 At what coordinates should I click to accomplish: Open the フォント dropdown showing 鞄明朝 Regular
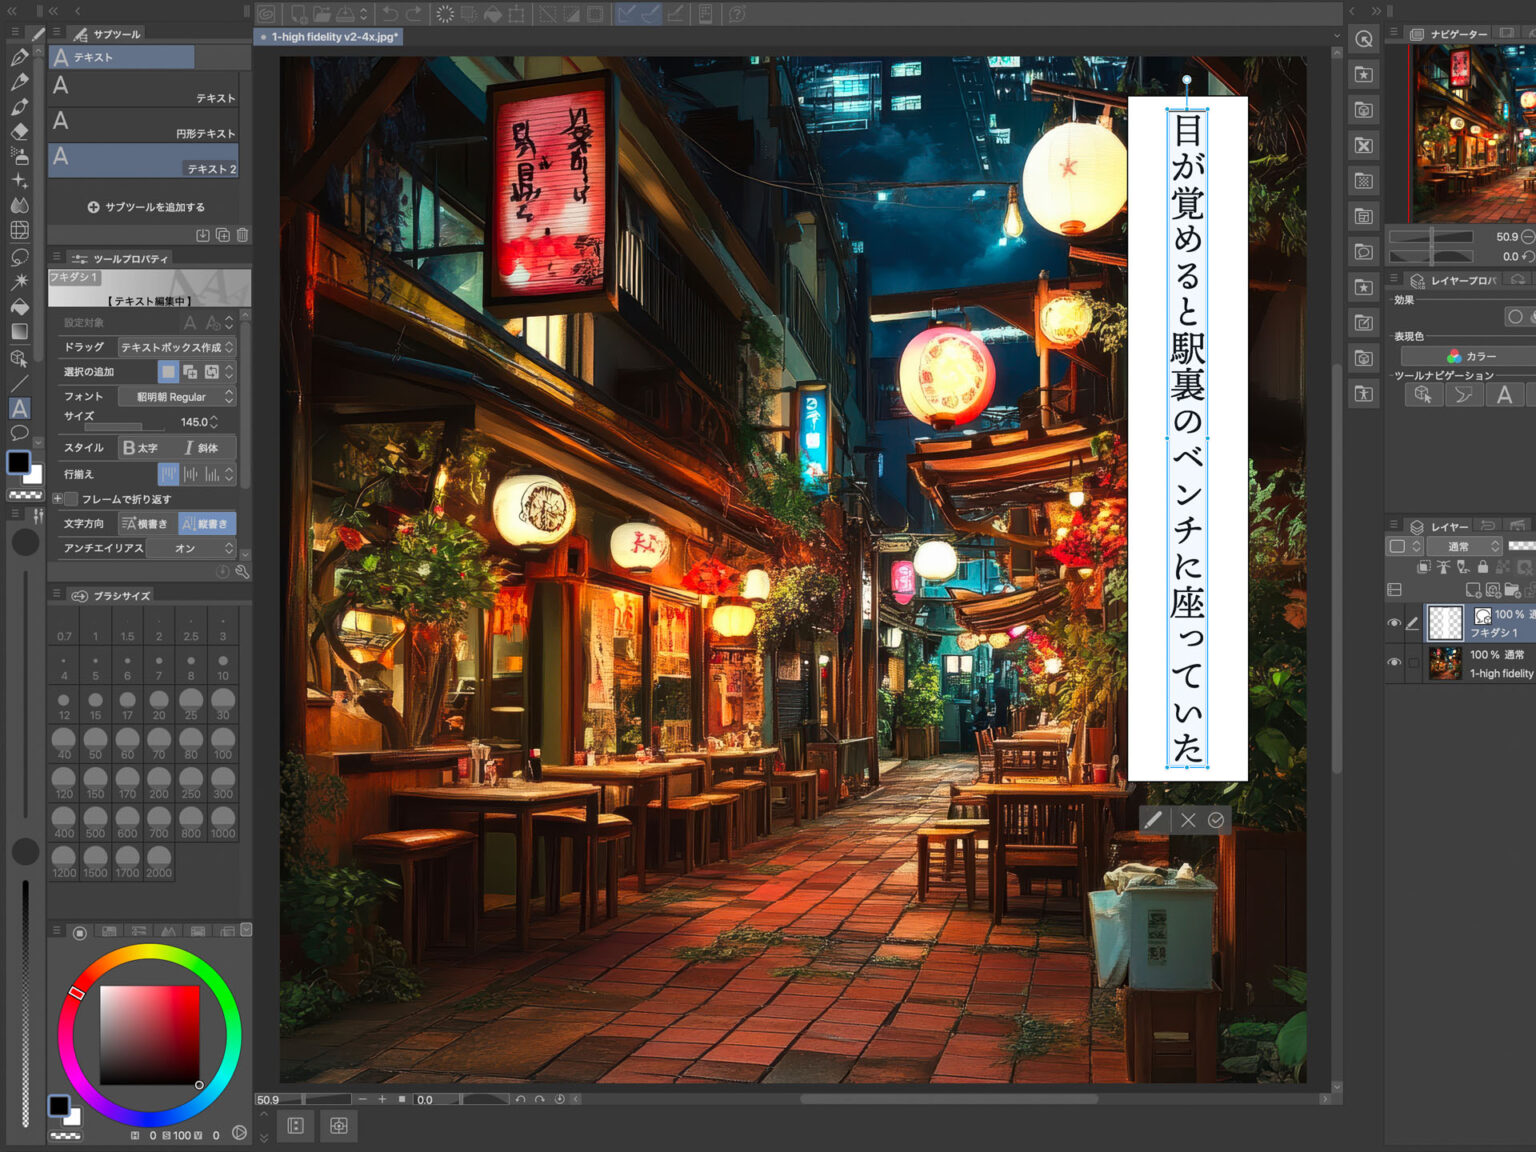coord(178,396)
